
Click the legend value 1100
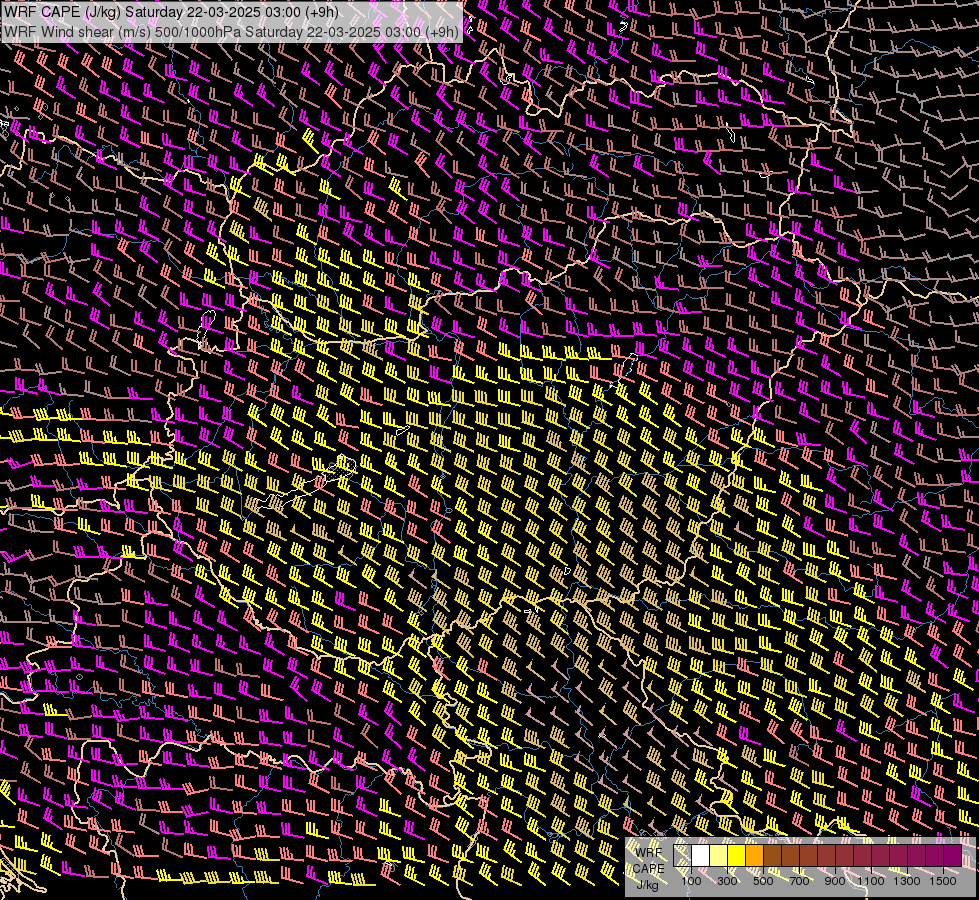870,881
